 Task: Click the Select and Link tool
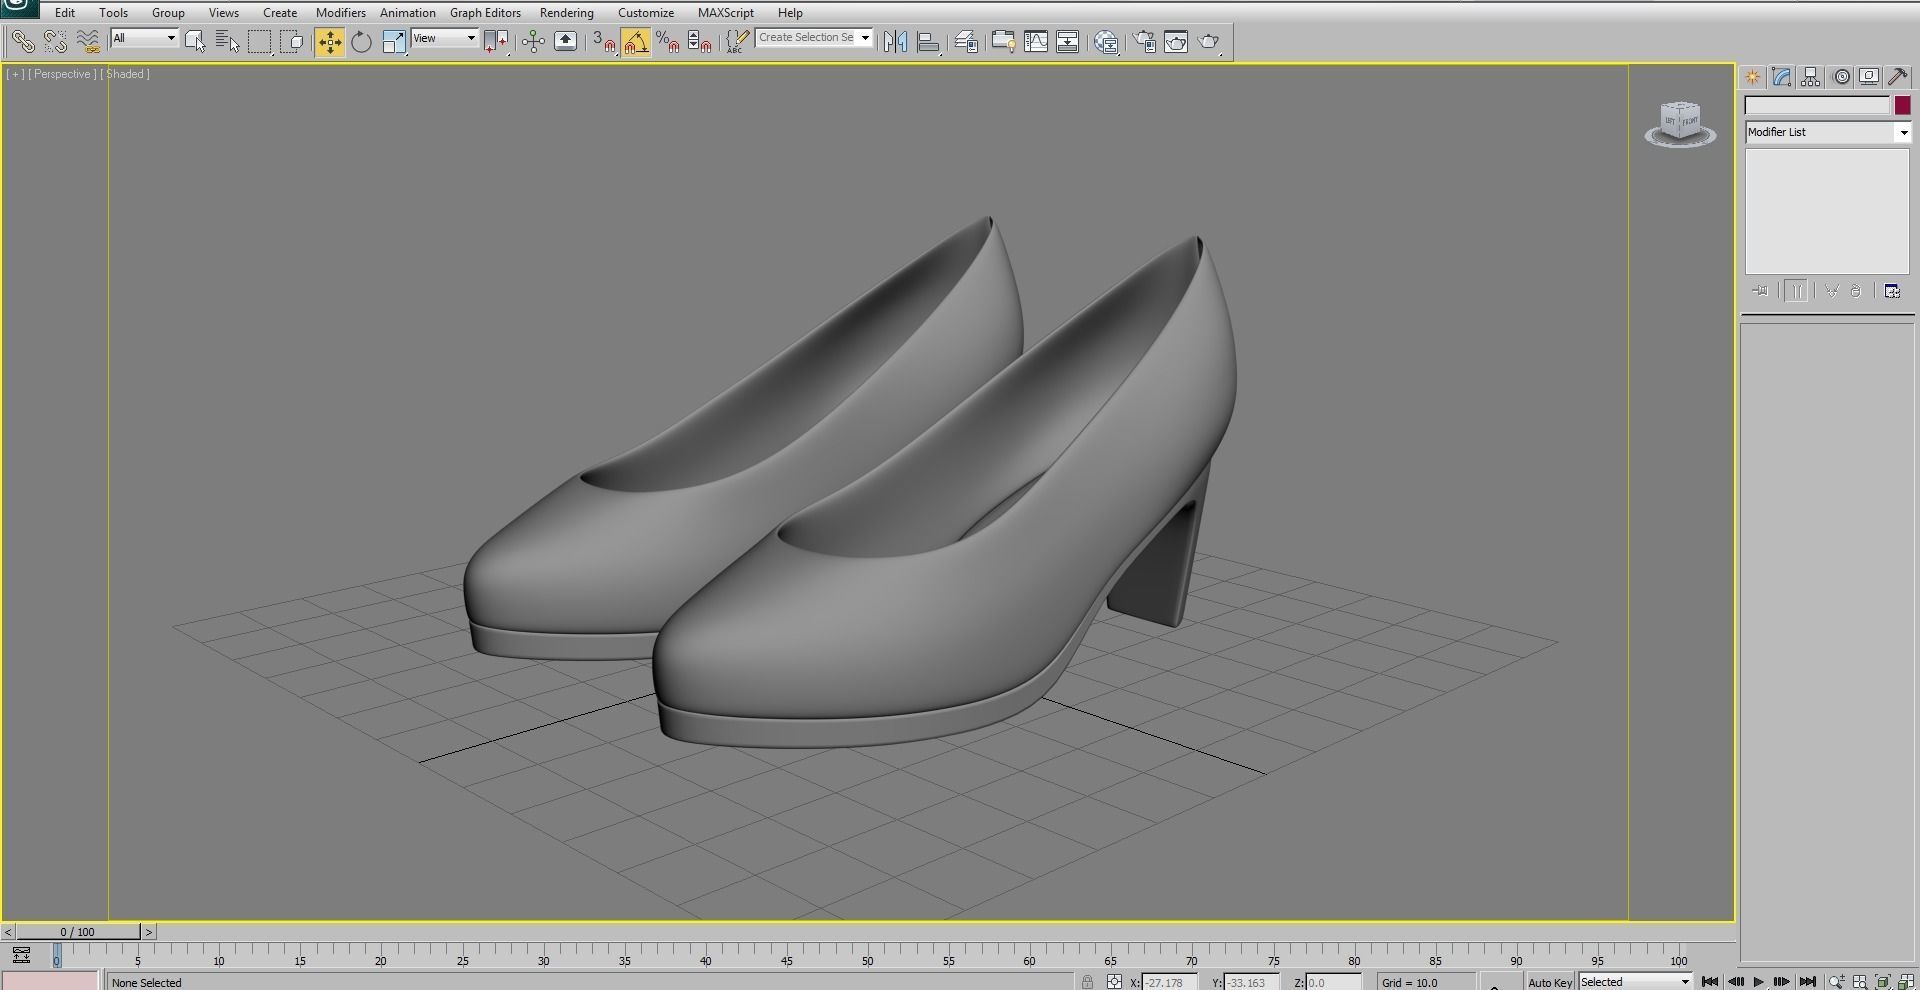click(x=22, y=41)
